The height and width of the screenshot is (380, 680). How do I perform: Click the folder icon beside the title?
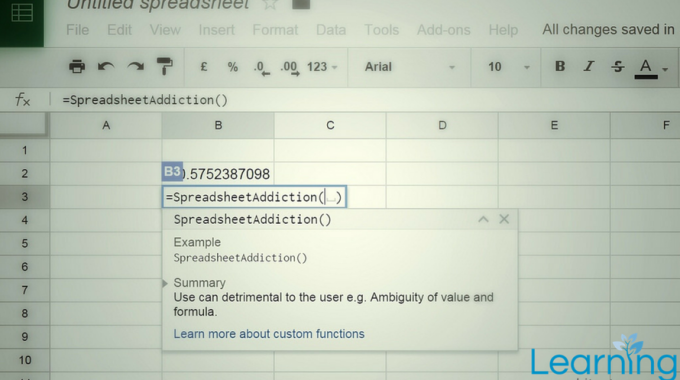(x=301, y=4)
